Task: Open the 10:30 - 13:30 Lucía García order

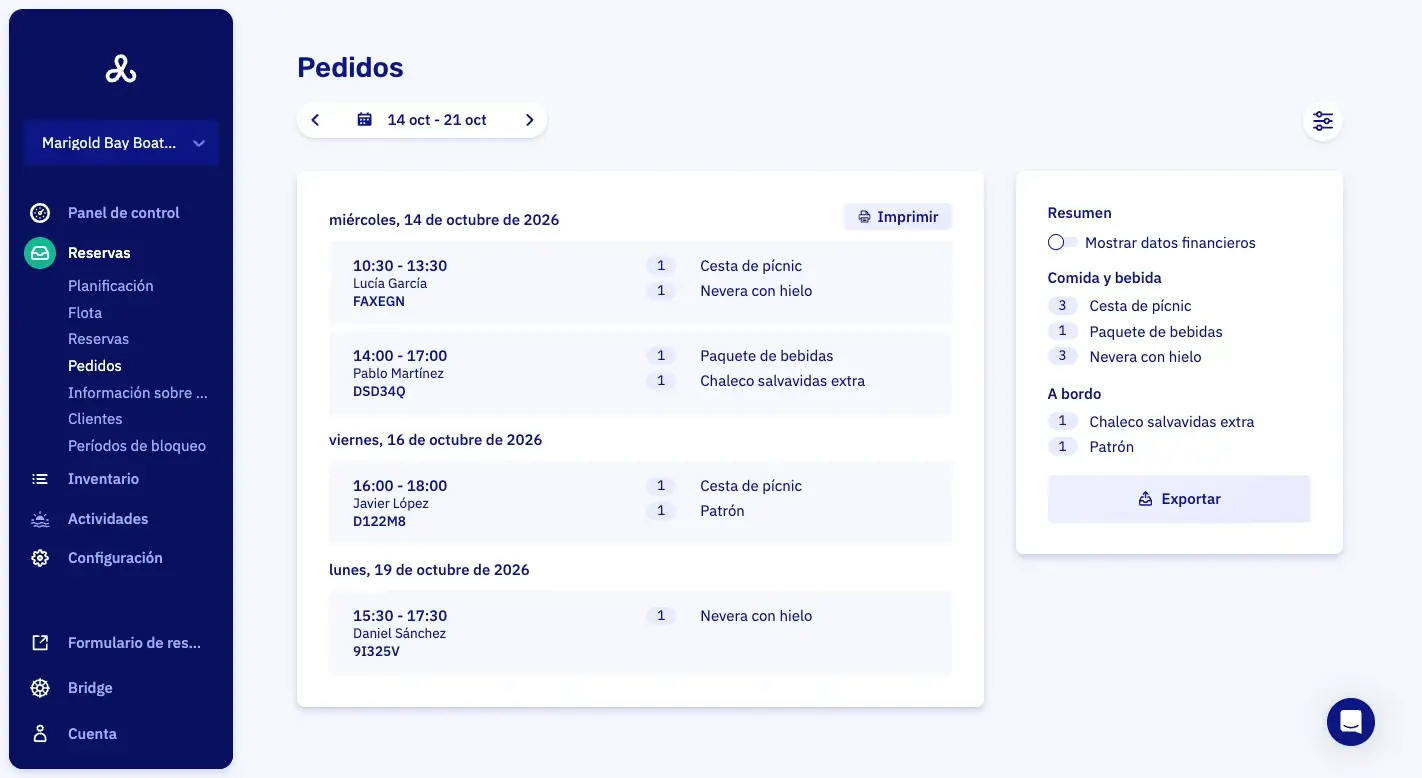Action: 640,283
